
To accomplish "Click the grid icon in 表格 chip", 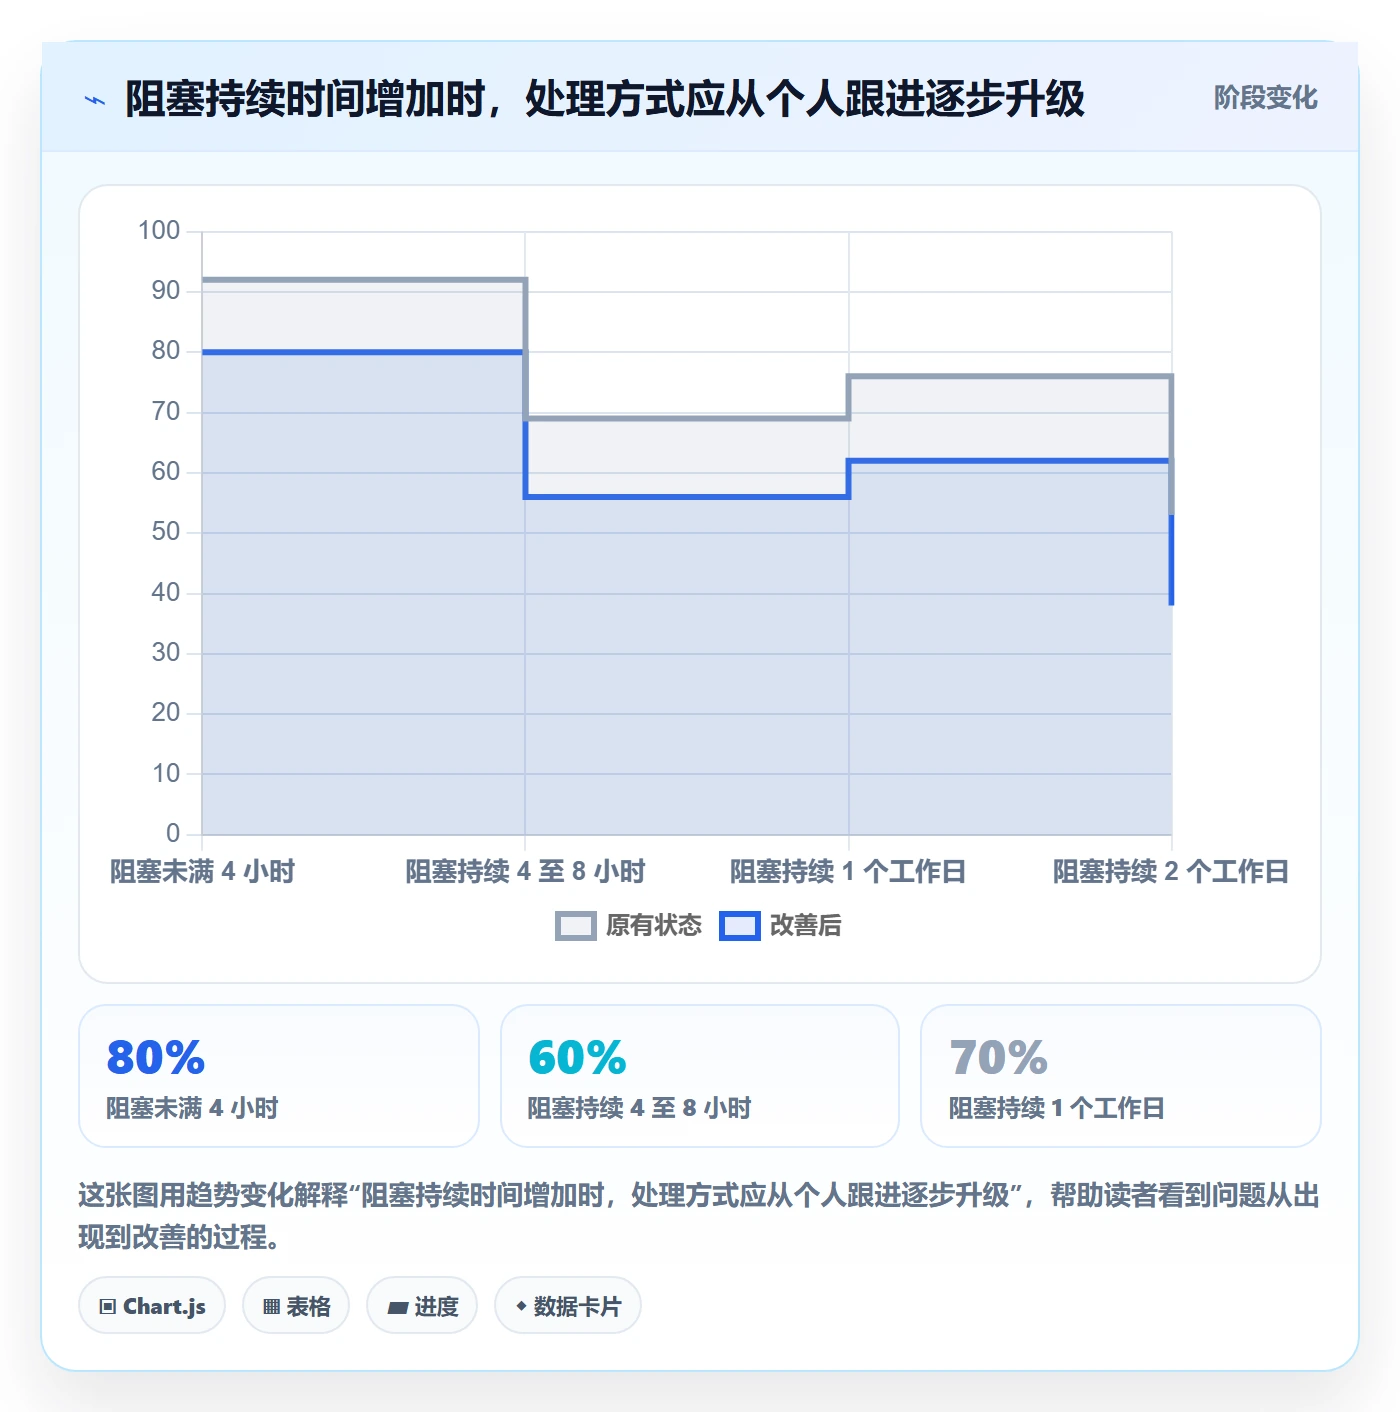I will [x=271, y=1306].
